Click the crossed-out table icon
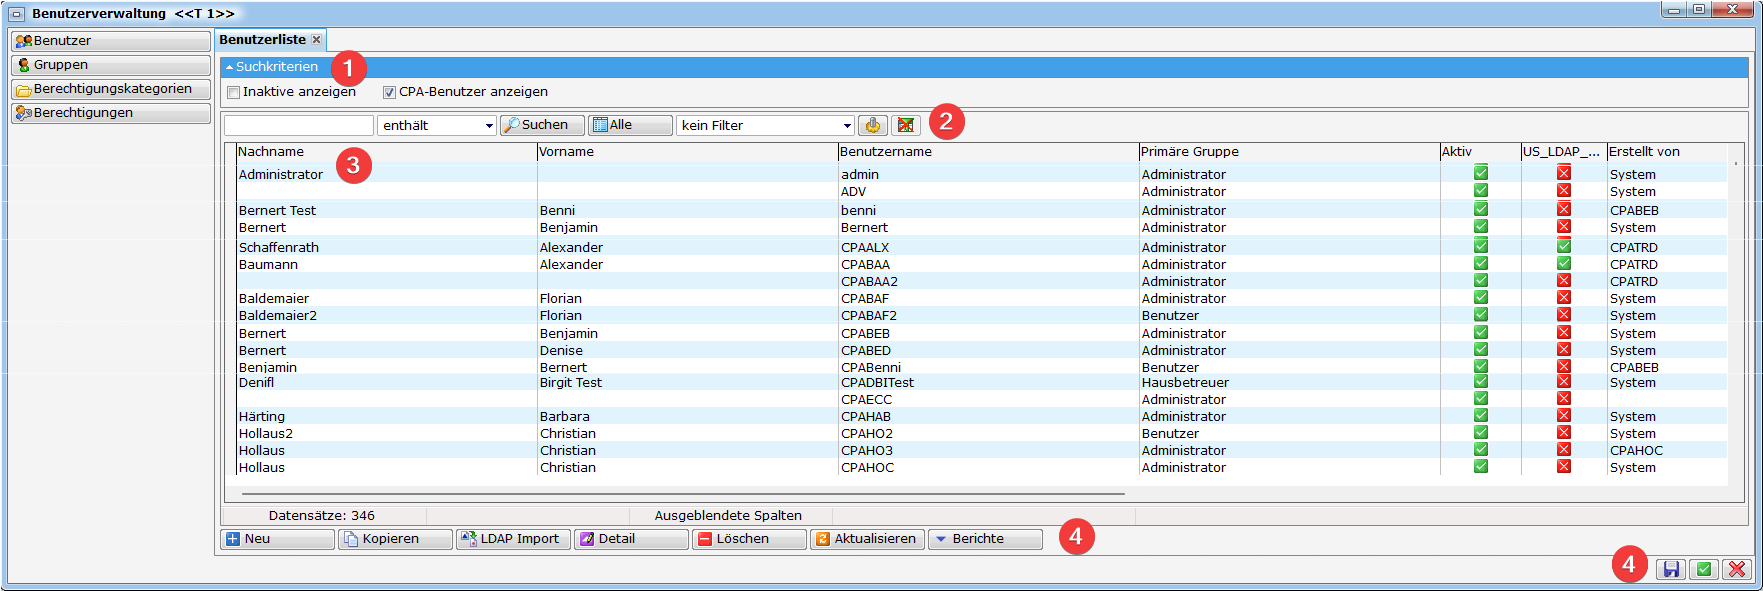This screenshot has height=591, width=1763. [906, 125]
